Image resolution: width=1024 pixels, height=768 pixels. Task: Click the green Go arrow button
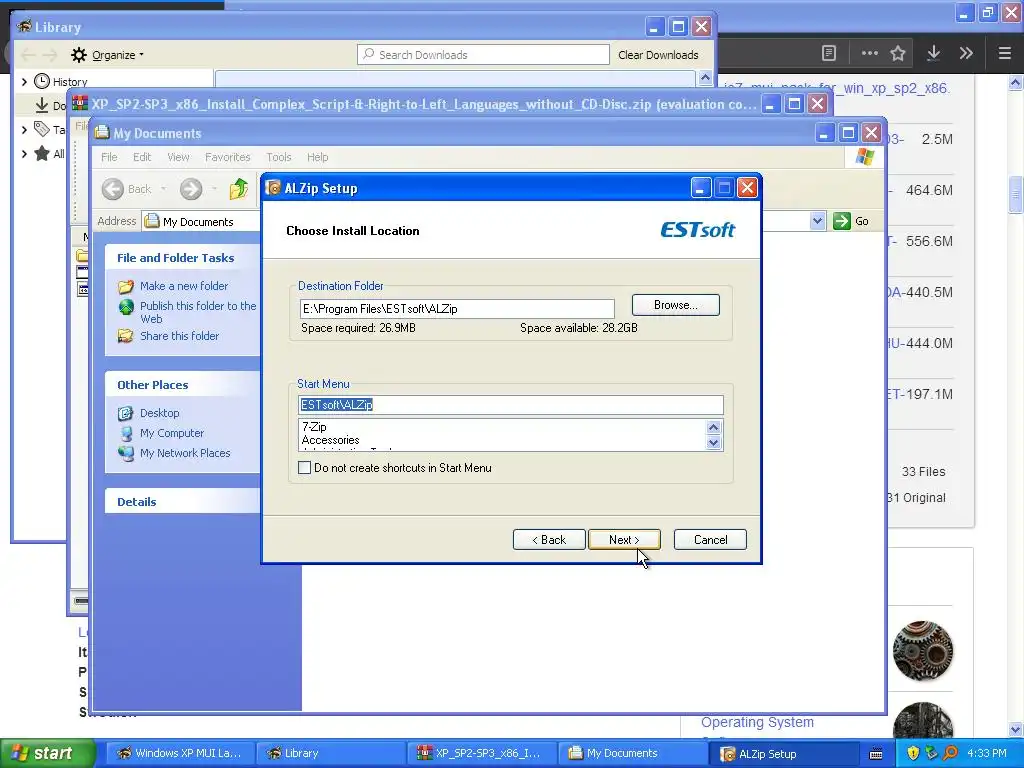(842, 221)
